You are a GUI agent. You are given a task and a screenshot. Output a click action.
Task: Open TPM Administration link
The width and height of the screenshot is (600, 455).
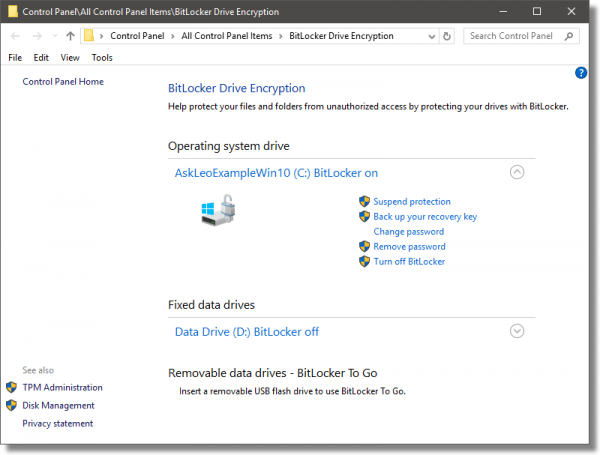click(x=62, y=387)
